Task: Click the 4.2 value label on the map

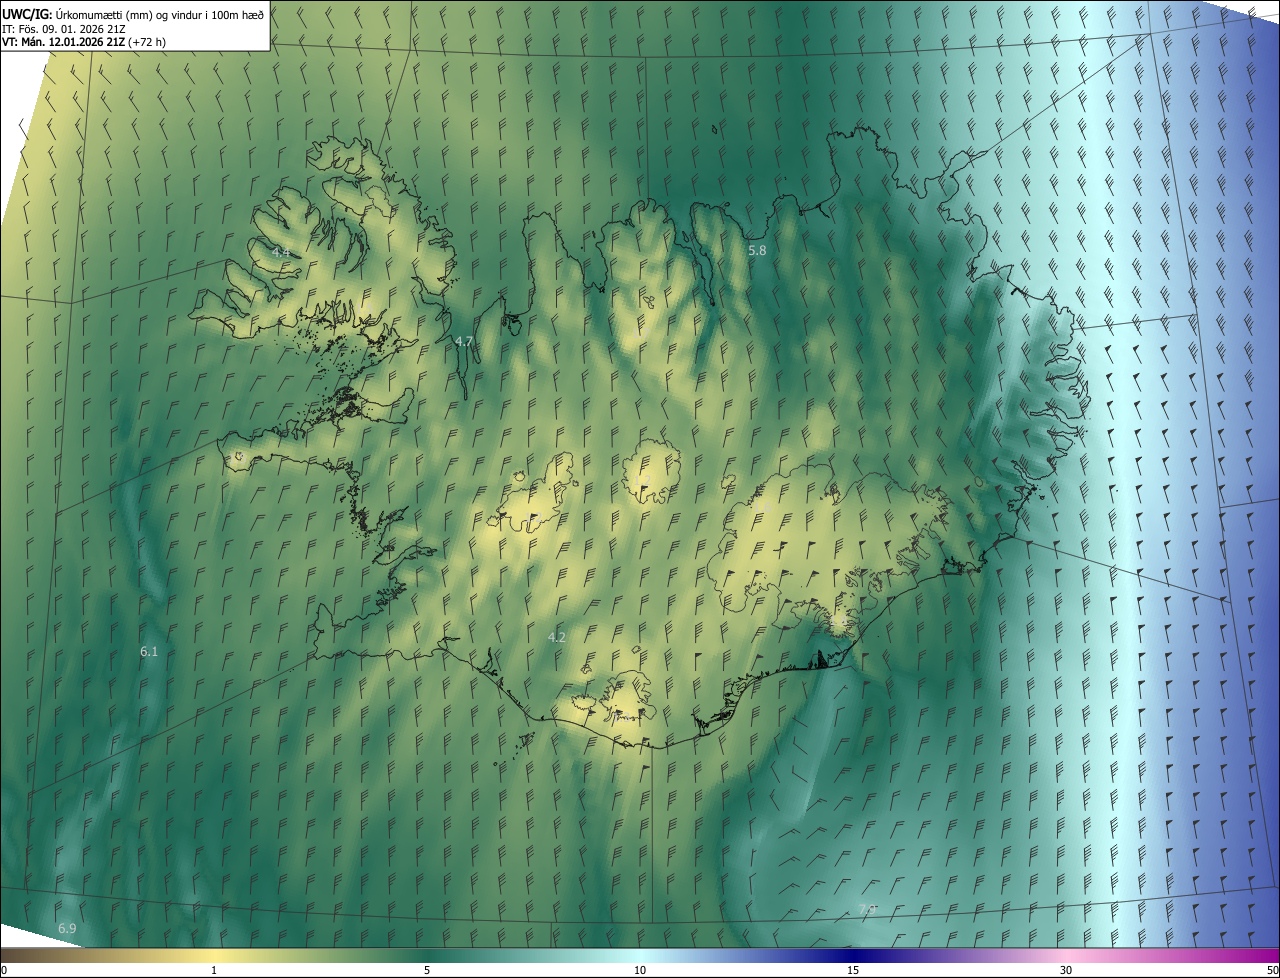Action: 557,637
